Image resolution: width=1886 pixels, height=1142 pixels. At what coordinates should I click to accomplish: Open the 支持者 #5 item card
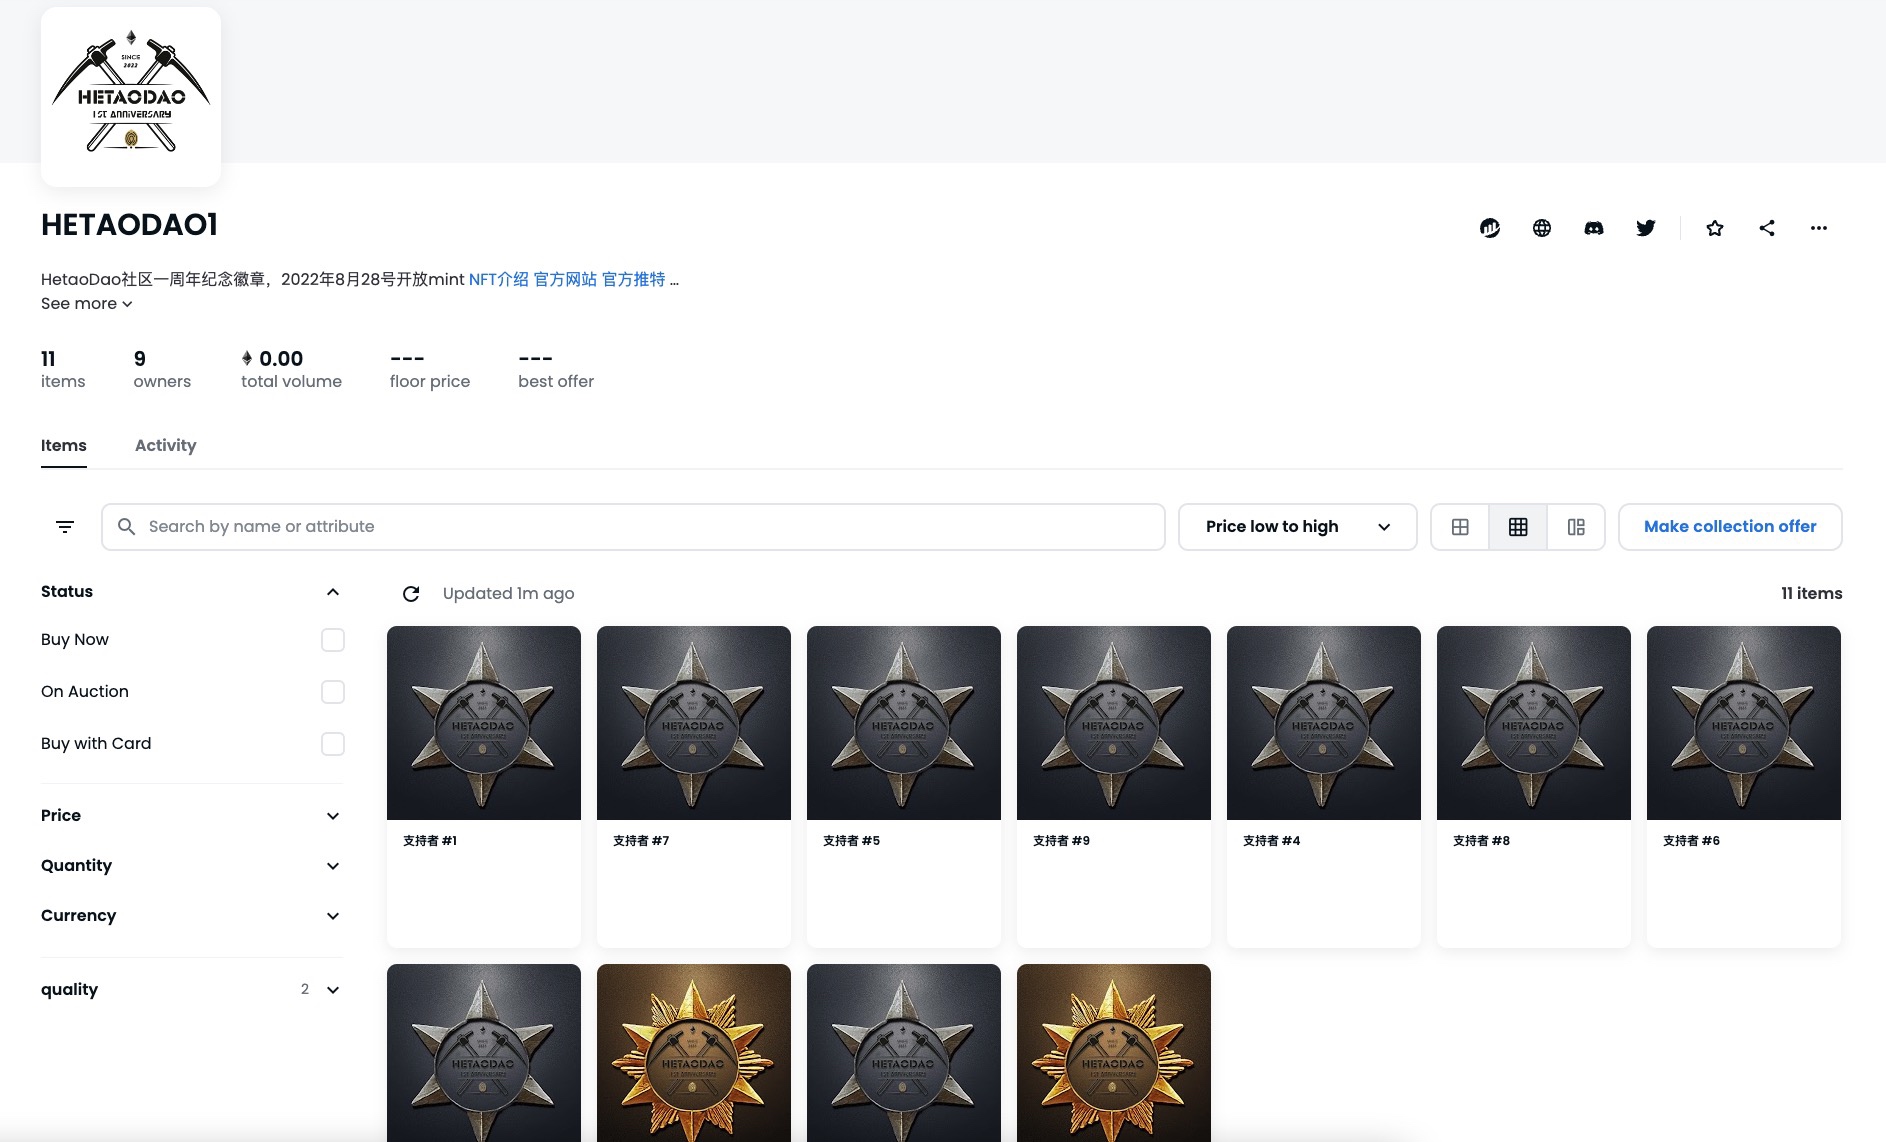pyautogui.click(x=904, y=787)
